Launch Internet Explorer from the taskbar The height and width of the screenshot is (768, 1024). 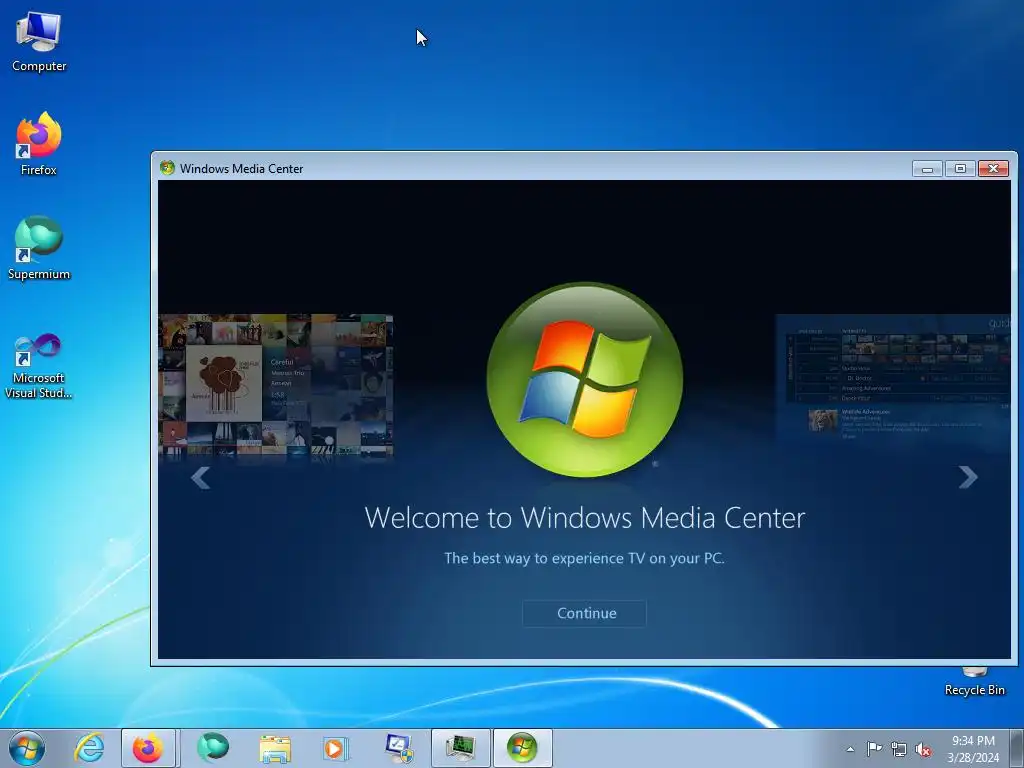click(89, 748)
